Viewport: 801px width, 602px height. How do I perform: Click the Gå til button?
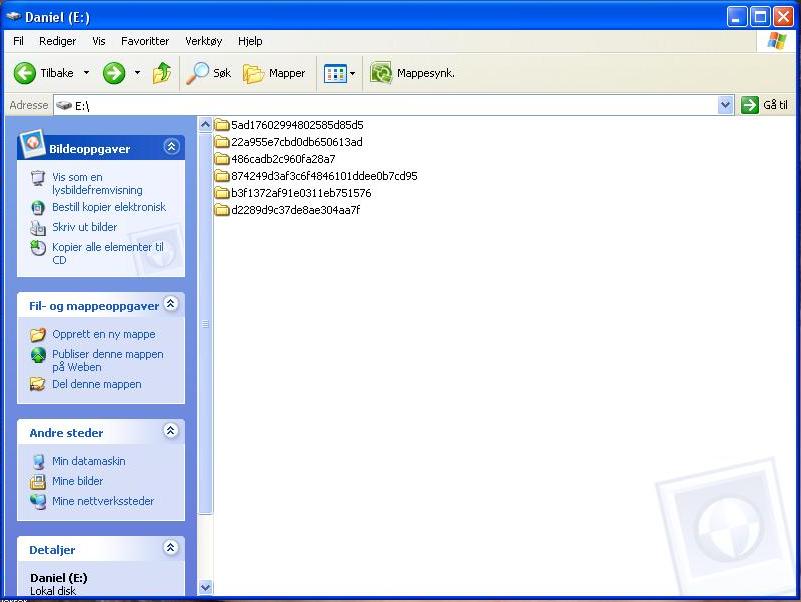point(765,105)
